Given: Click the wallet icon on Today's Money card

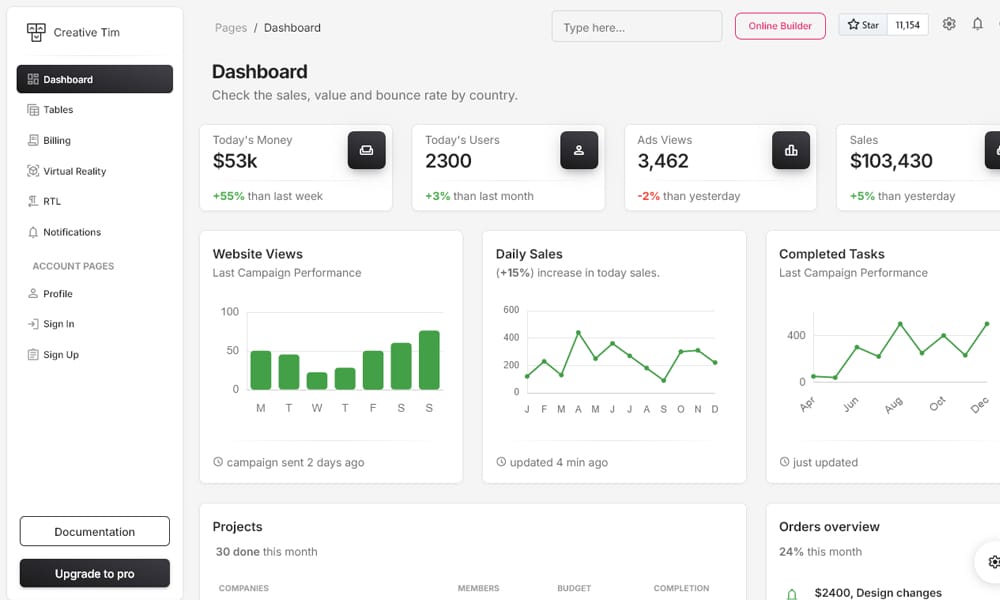Looking at the screenshot, I should [x=367, y=150].
